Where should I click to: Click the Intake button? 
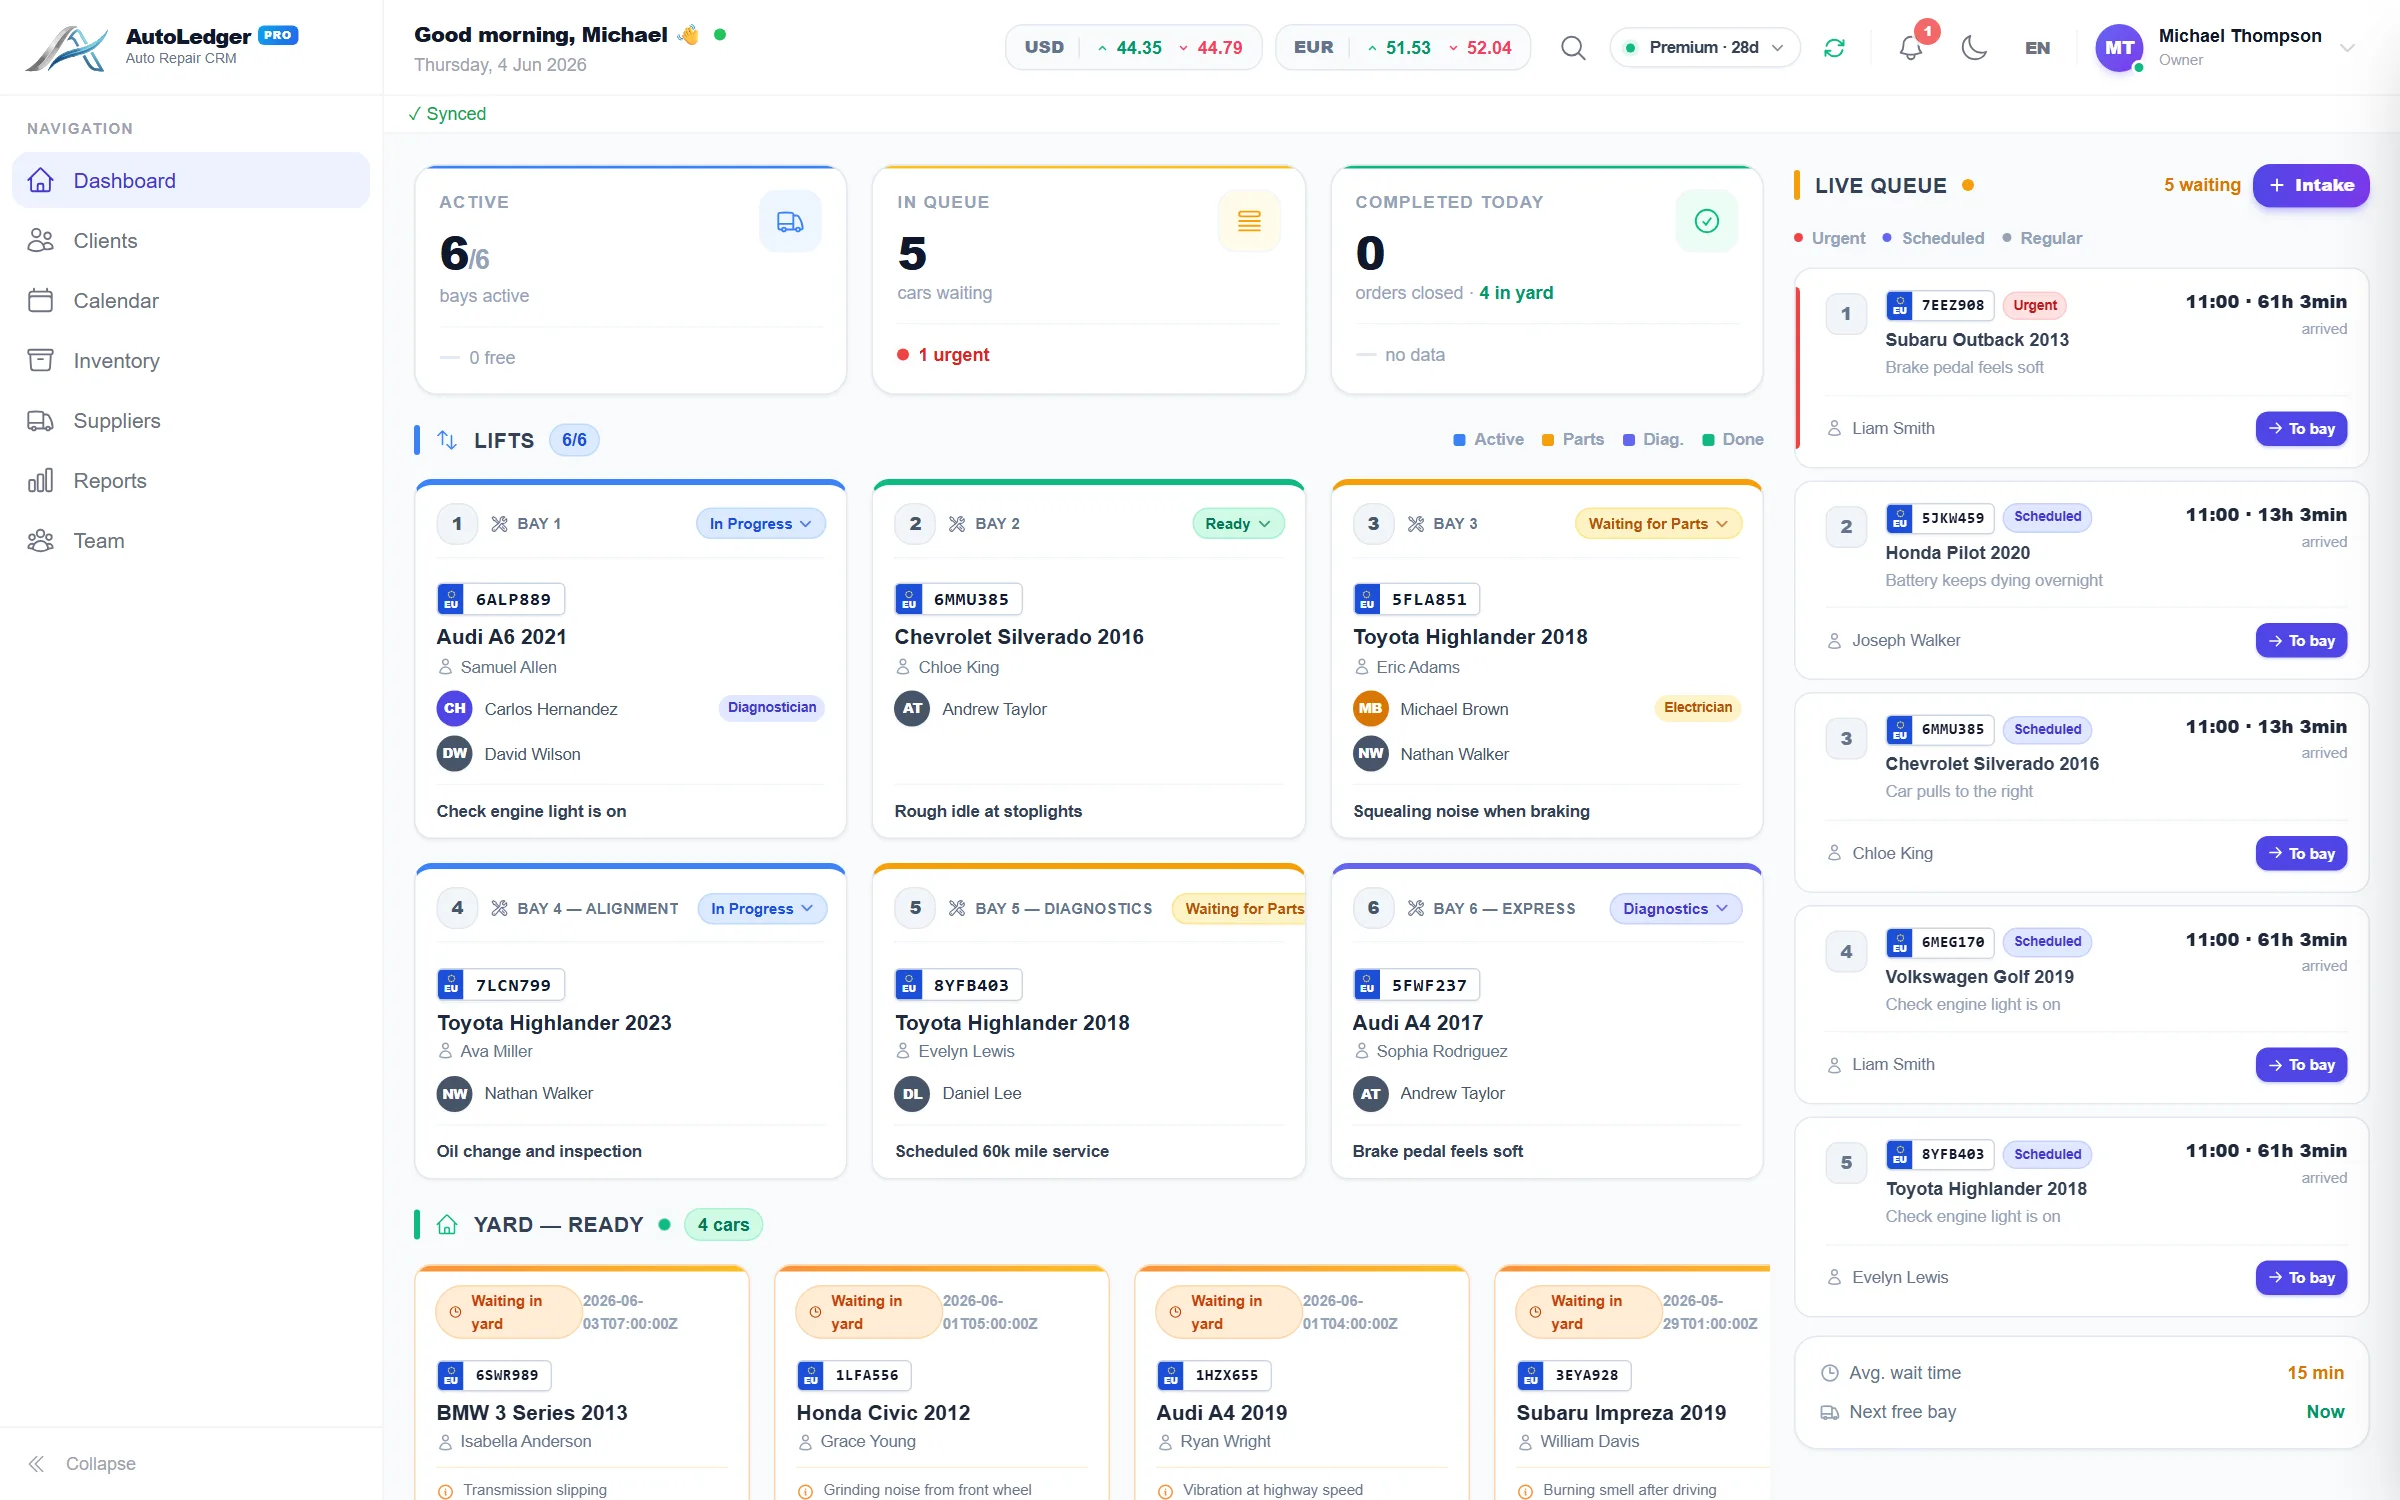[x=2311, y=186]
